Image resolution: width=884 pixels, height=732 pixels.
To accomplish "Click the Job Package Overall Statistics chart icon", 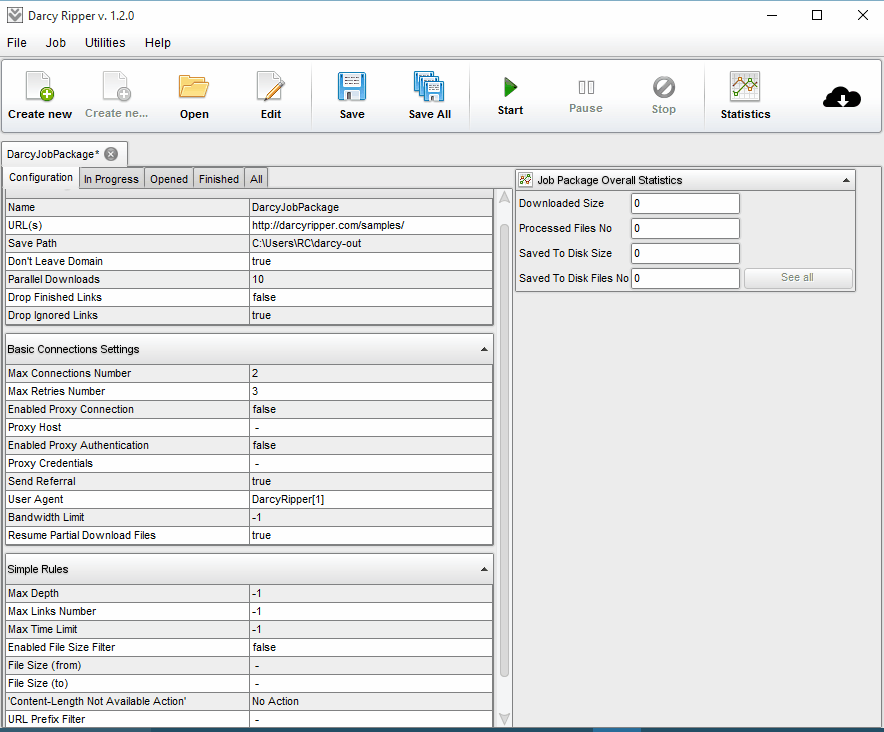I will click(525, 180).
